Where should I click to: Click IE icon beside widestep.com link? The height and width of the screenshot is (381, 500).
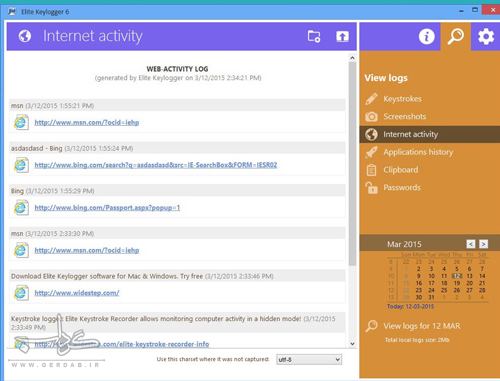(21, 293)
